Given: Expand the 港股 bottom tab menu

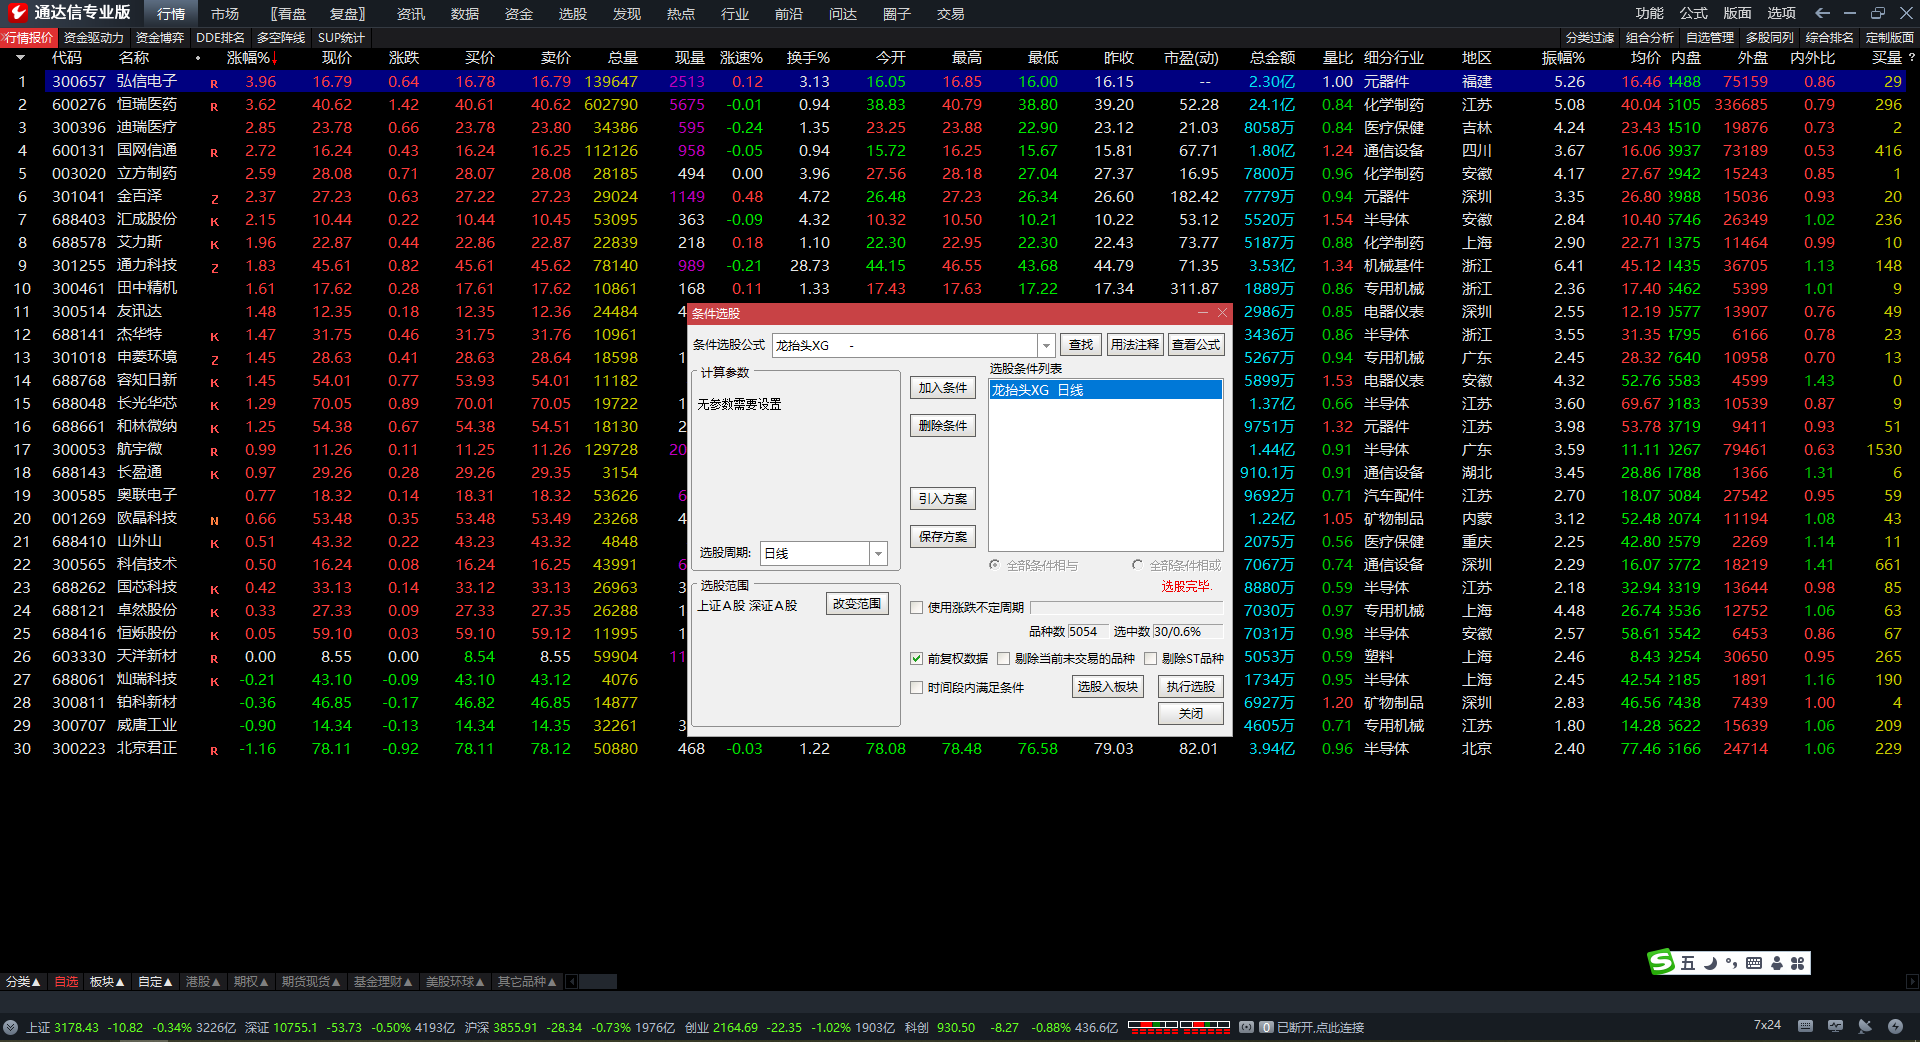Looking at the screenshot, I should pos(203,982).
